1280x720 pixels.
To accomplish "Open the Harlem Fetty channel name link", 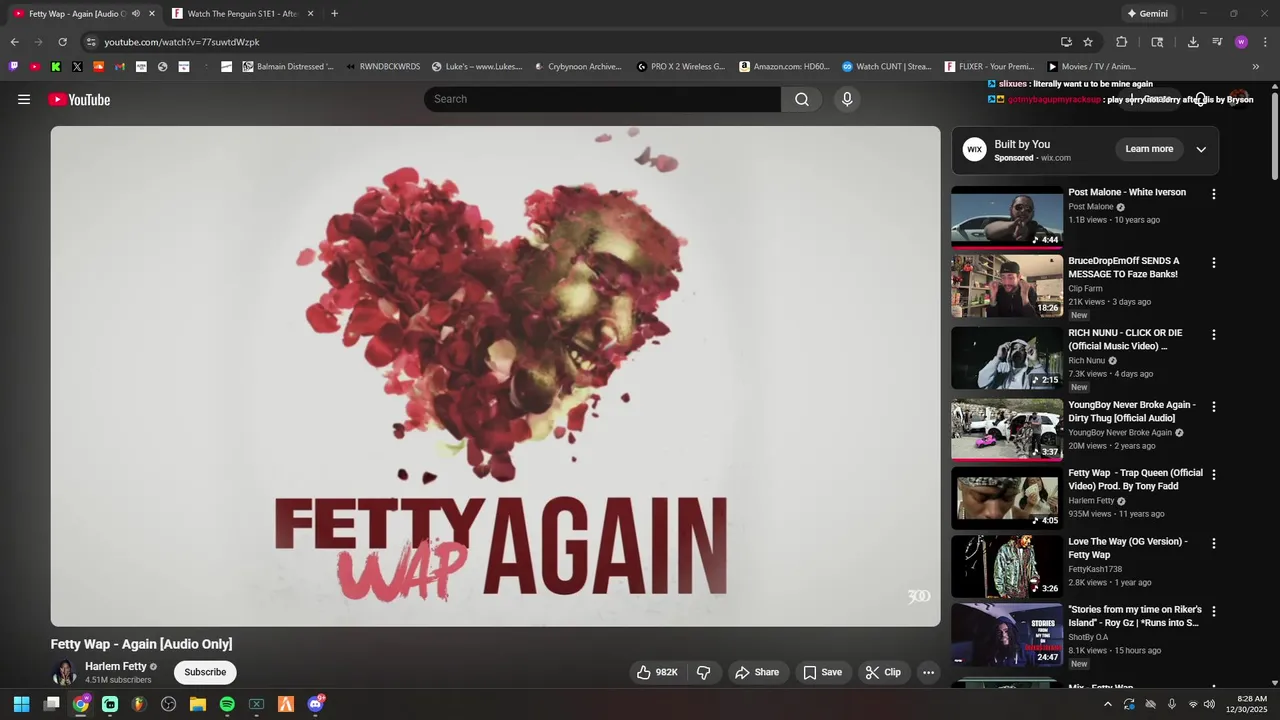I will (x=116, y=666).
